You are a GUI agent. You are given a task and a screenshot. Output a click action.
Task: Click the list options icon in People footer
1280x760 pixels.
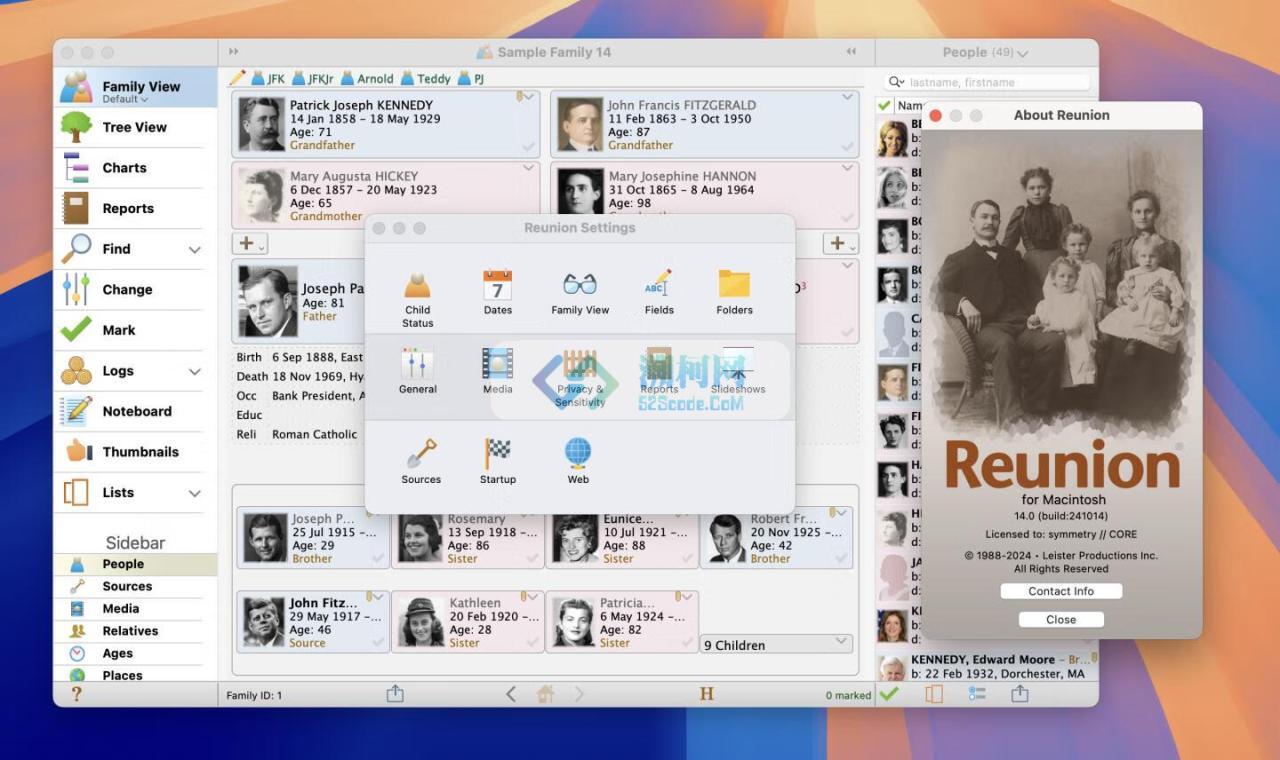pos(977,693)
